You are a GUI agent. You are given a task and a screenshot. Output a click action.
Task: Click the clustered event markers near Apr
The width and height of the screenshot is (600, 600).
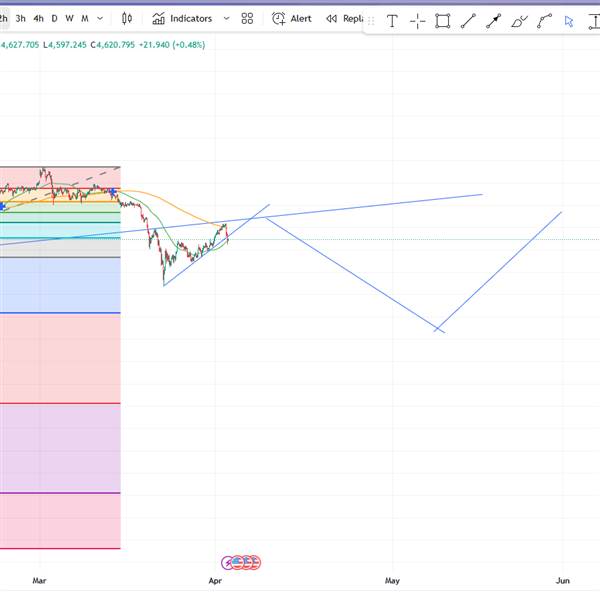click(241, 562)
